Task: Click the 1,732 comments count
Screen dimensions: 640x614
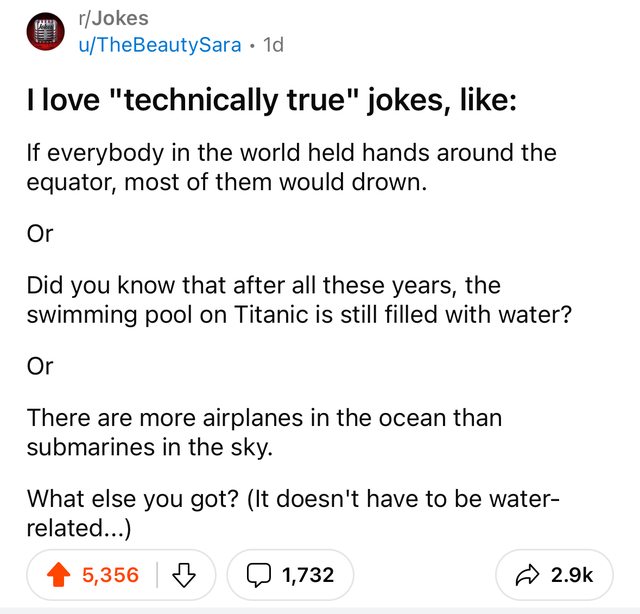Action: [308, 575]
